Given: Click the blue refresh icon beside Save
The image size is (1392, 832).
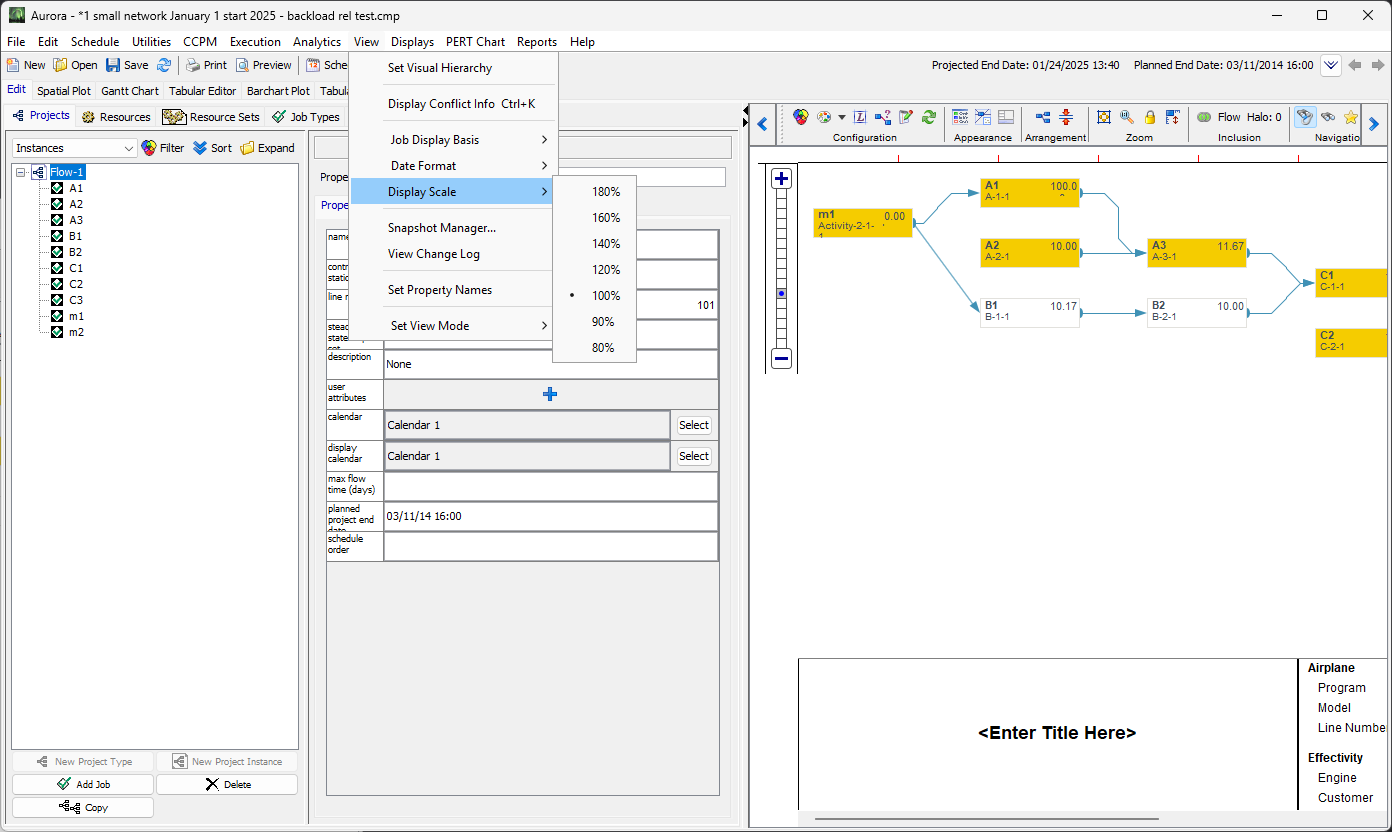Looking at the screenshot, I should click(164, 65).
